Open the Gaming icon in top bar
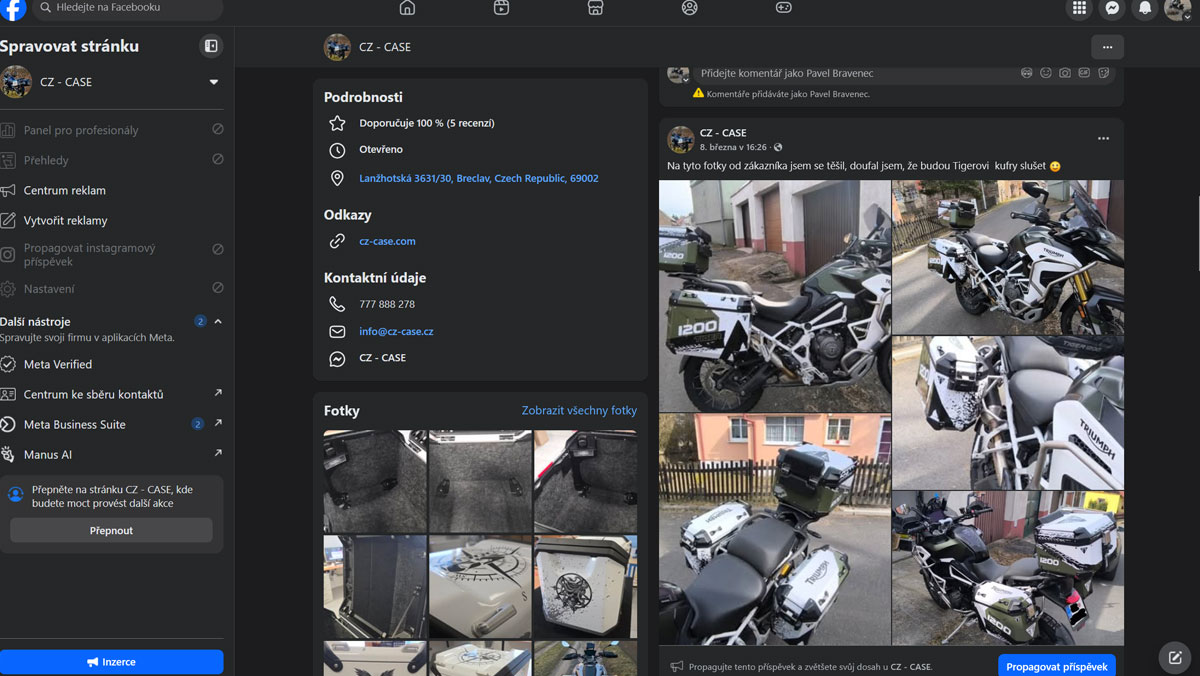The image size is (1200, 676). [x=783, y=8]
